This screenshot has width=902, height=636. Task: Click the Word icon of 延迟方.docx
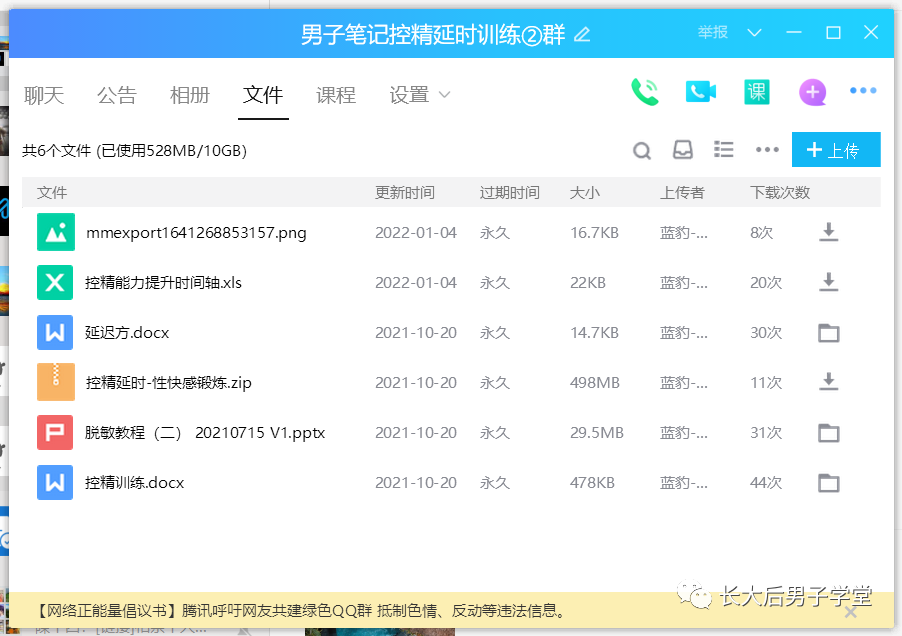[x=55, y=332]
